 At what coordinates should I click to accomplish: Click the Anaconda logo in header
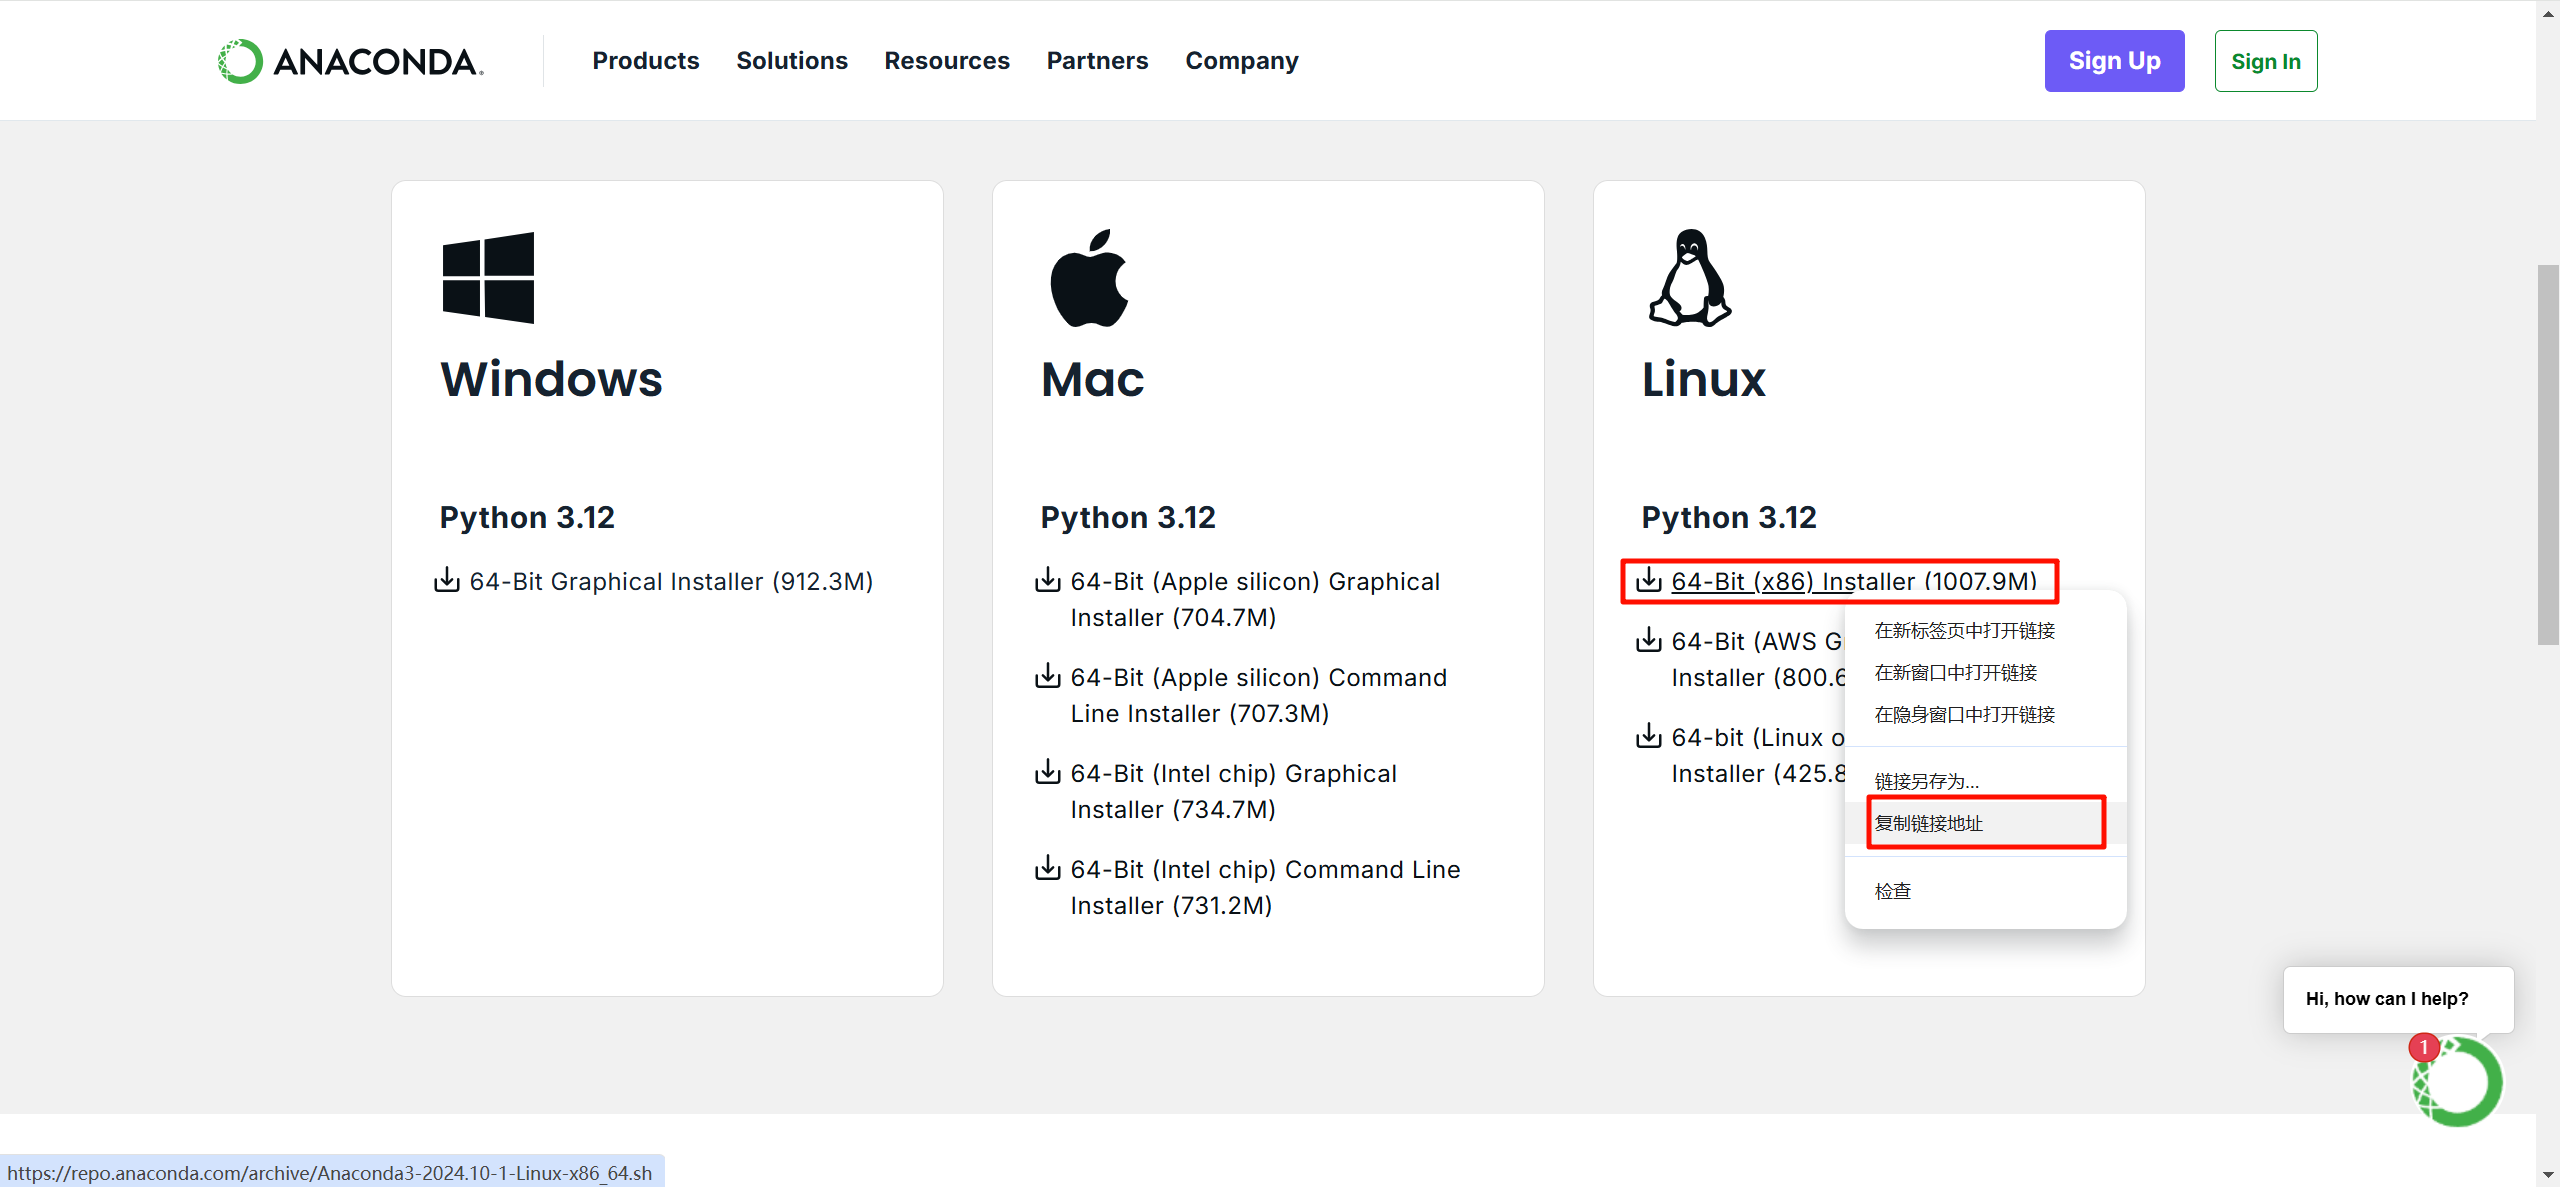[350, 61]
